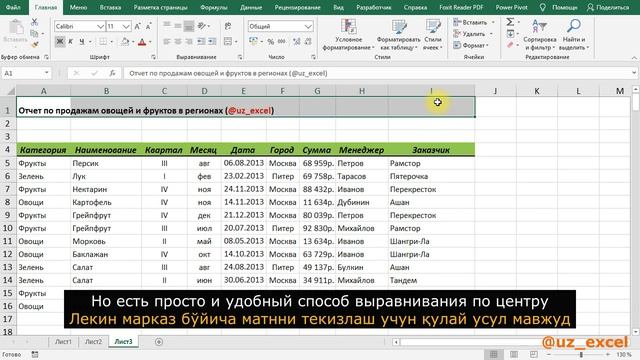Apply percent style with the % icon
Image resolution: width=640 pixels, height=360 pixels.
click(x=271, y=42)
